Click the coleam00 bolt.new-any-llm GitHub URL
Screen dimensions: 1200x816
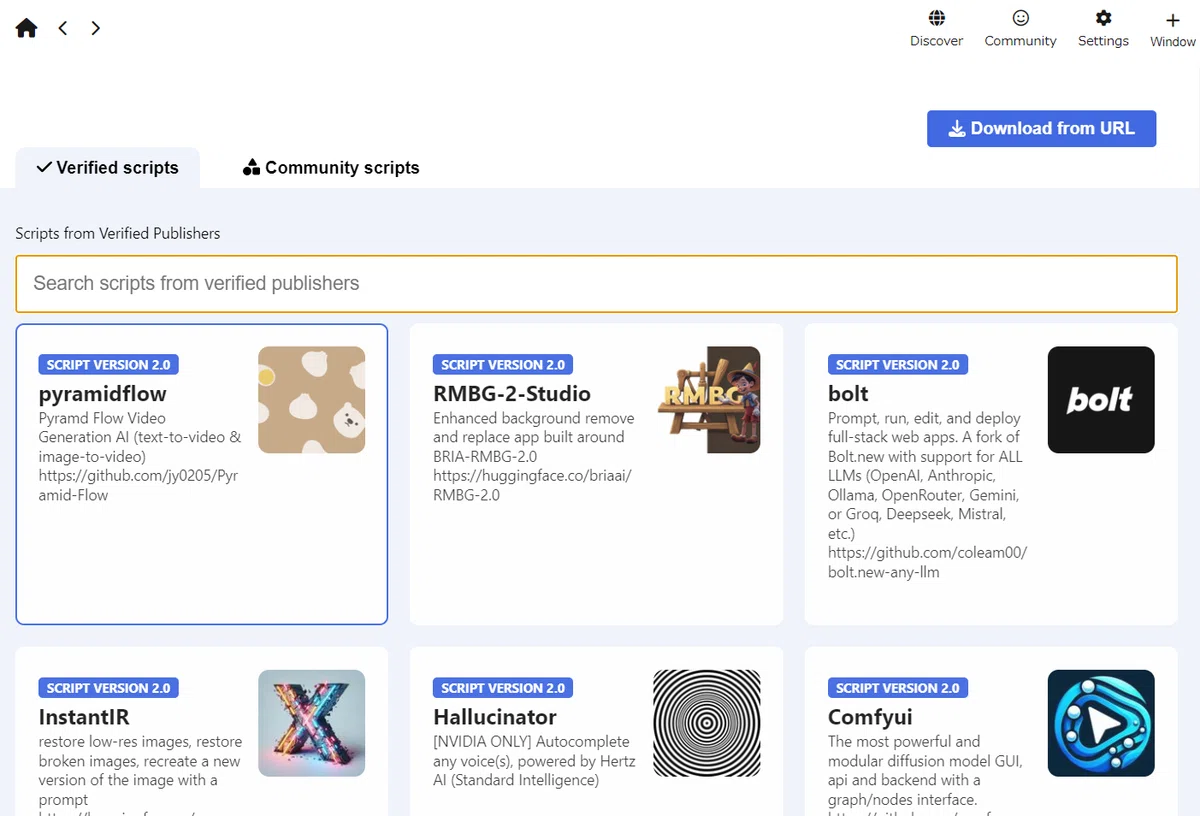click(927, 562)
